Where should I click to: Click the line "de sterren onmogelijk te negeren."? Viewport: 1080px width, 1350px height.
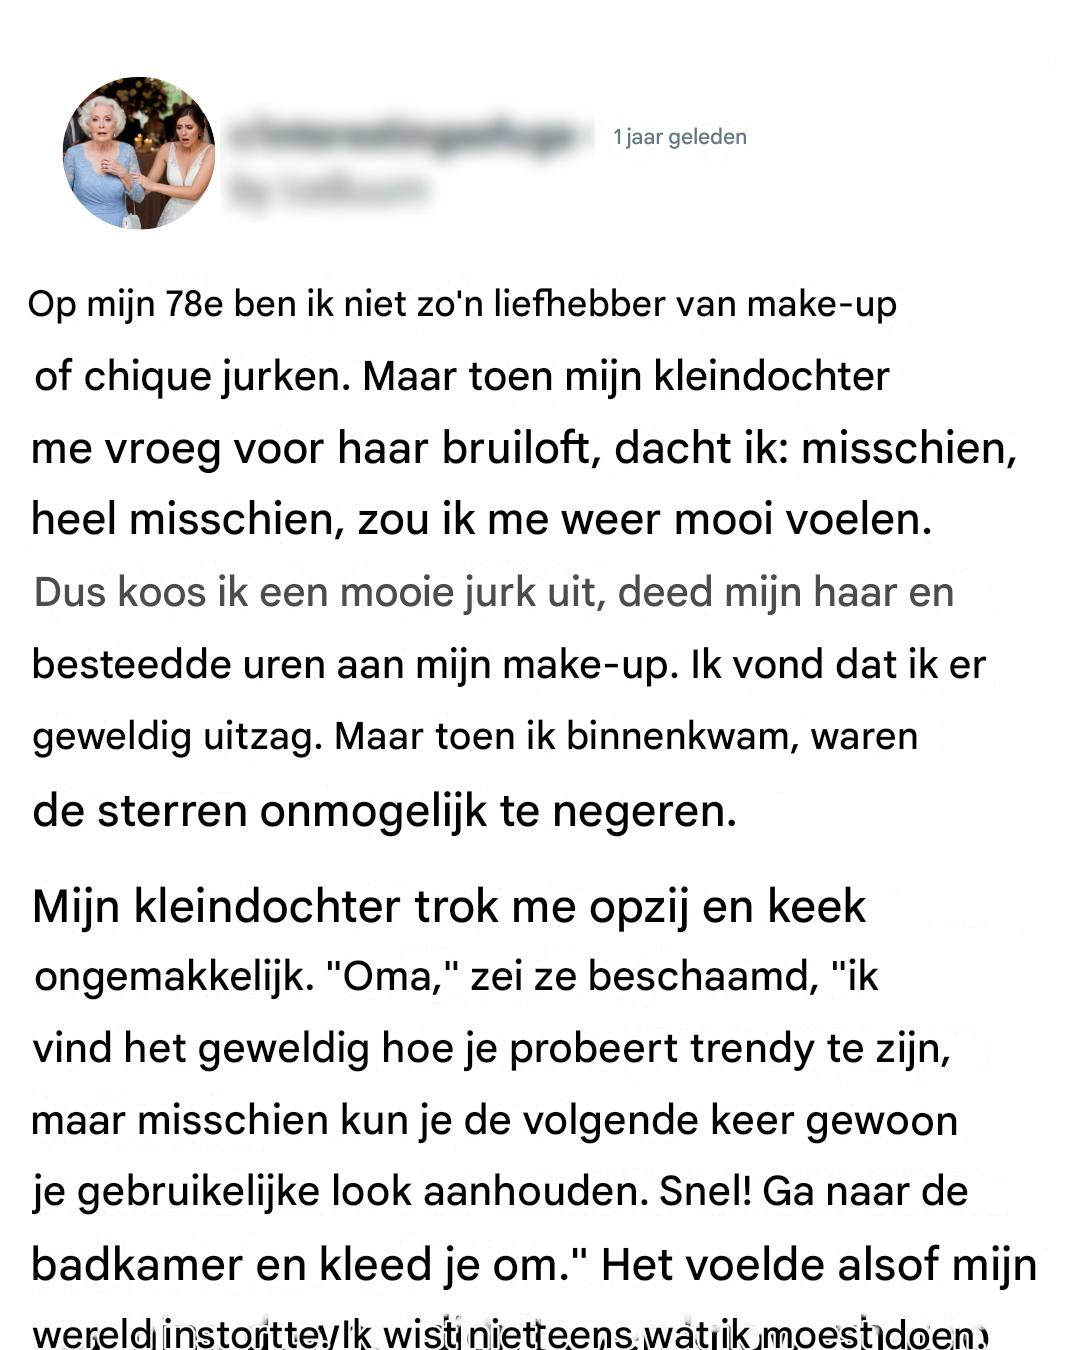(384, 810)
